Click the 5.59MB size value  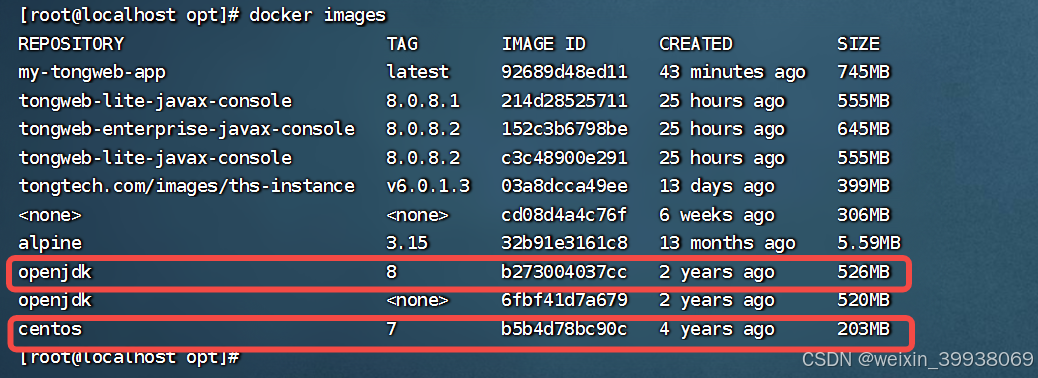click(x=869, y=243)
